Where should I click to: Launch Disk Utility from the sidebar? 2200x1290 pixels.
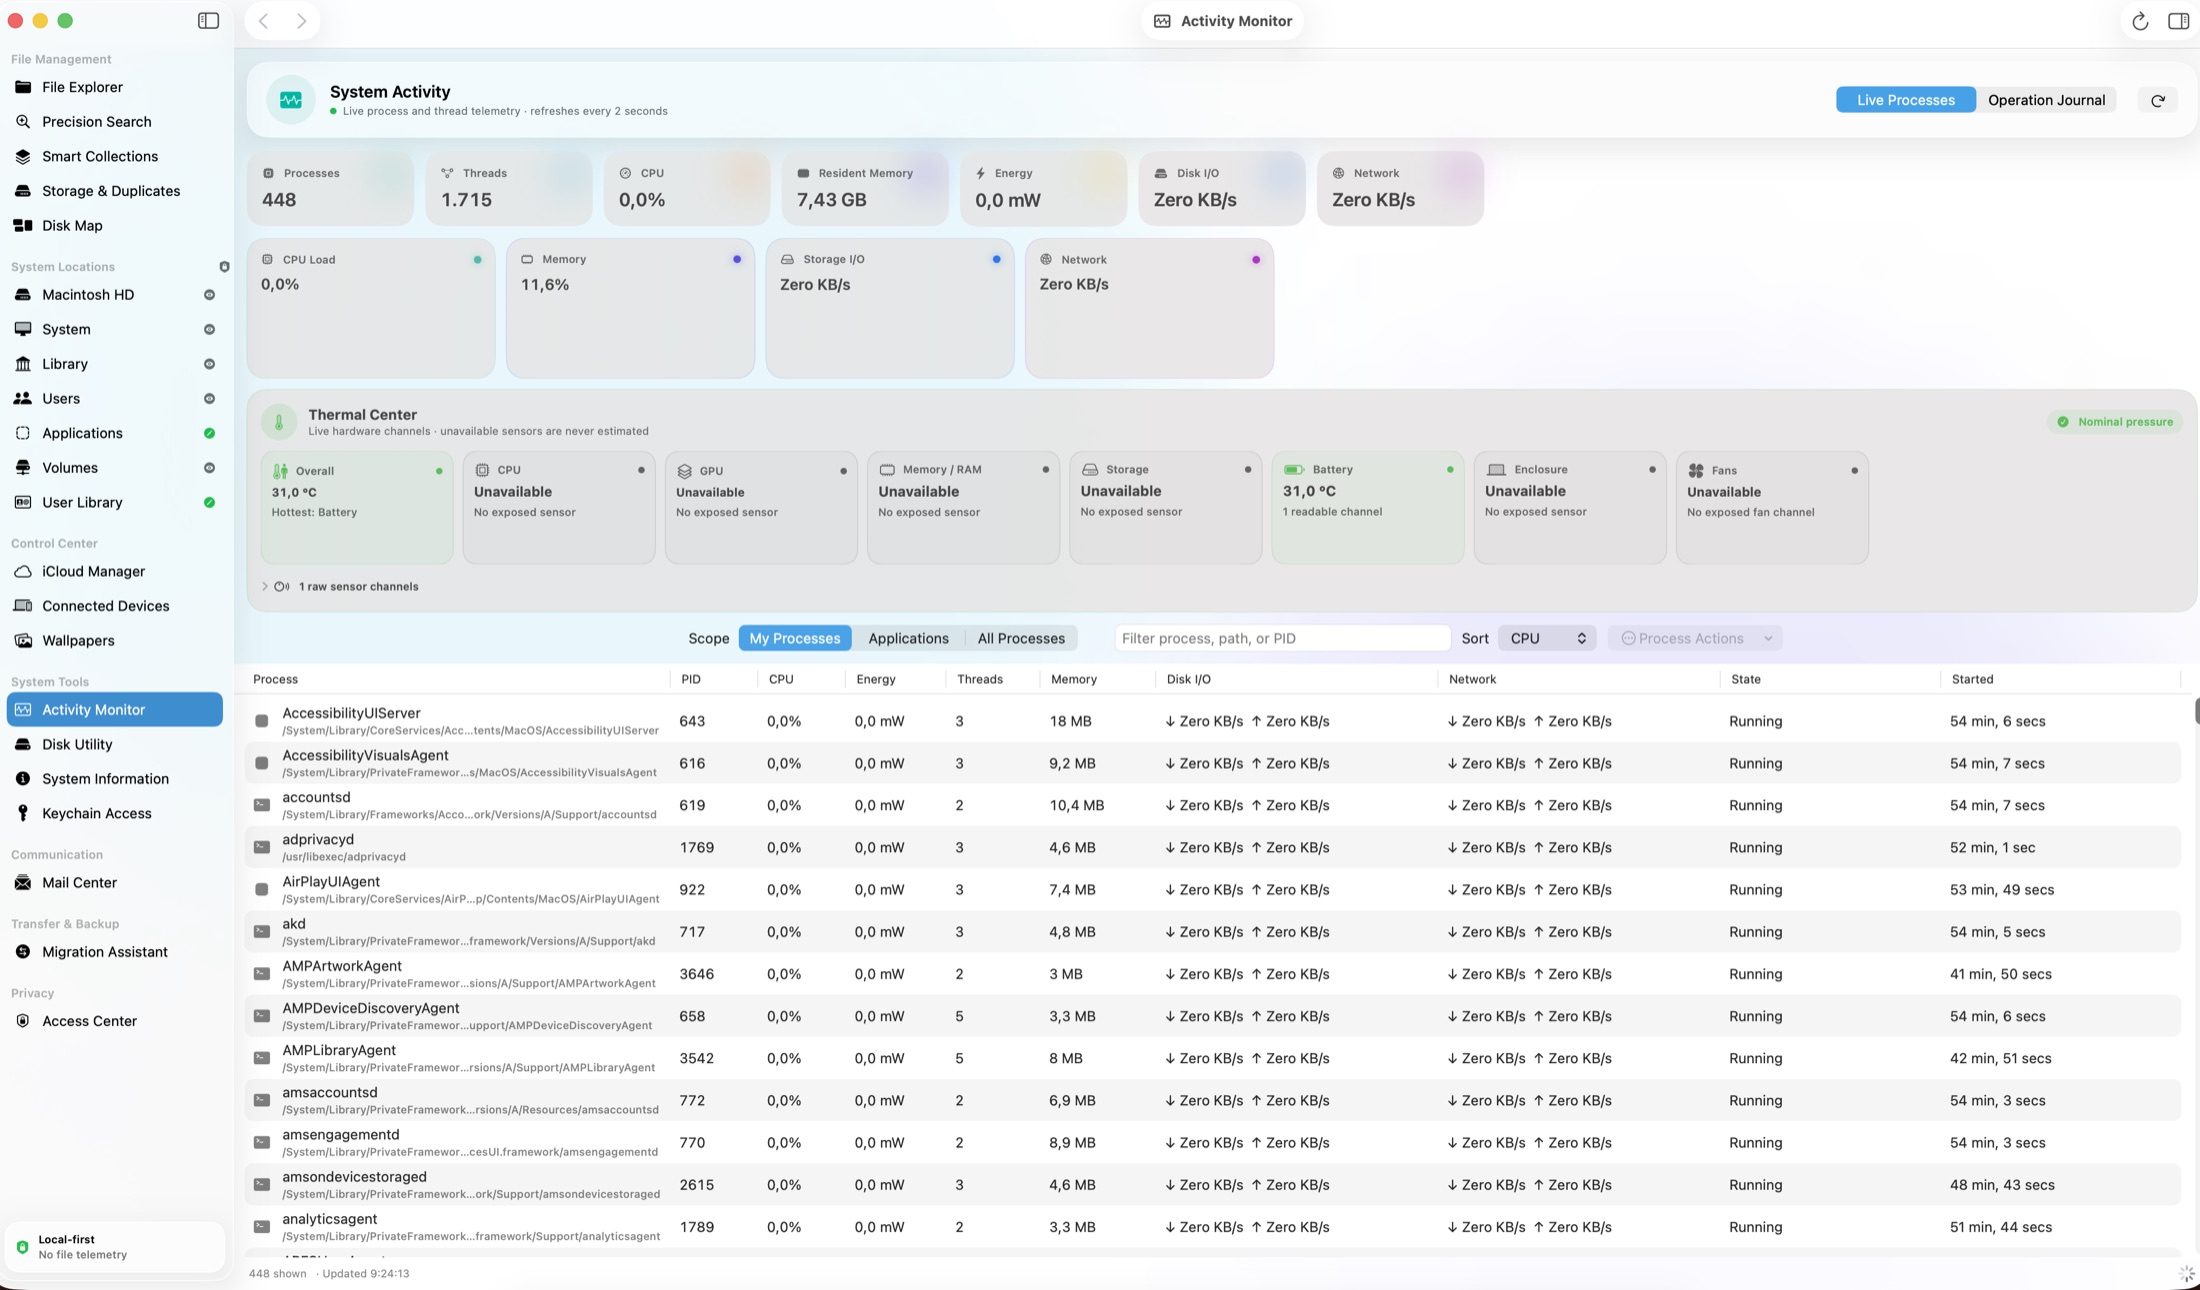click(114, 745)
